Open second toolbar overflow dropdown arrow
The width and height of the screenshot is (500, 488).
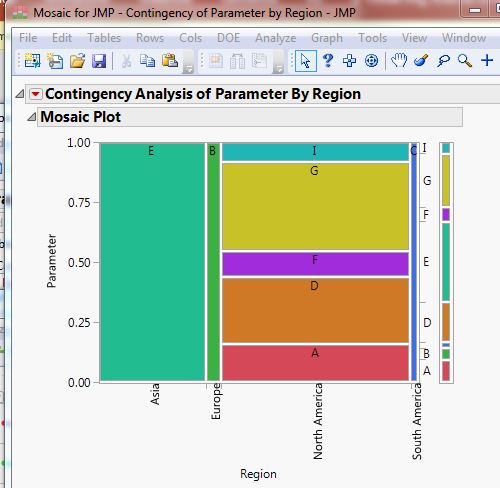(x=278, y=69)
